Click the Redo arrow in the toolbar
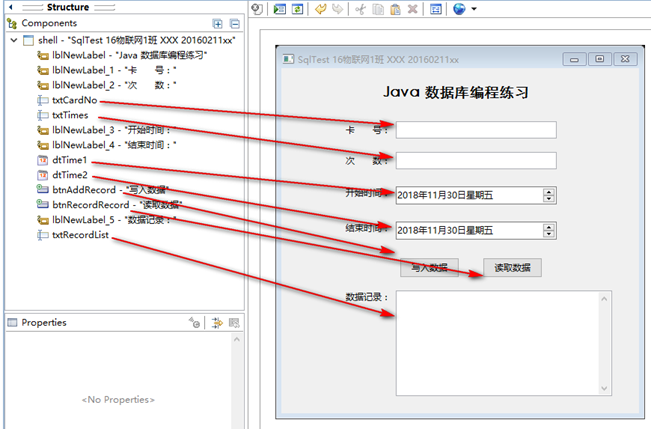 tap(338, 9)
